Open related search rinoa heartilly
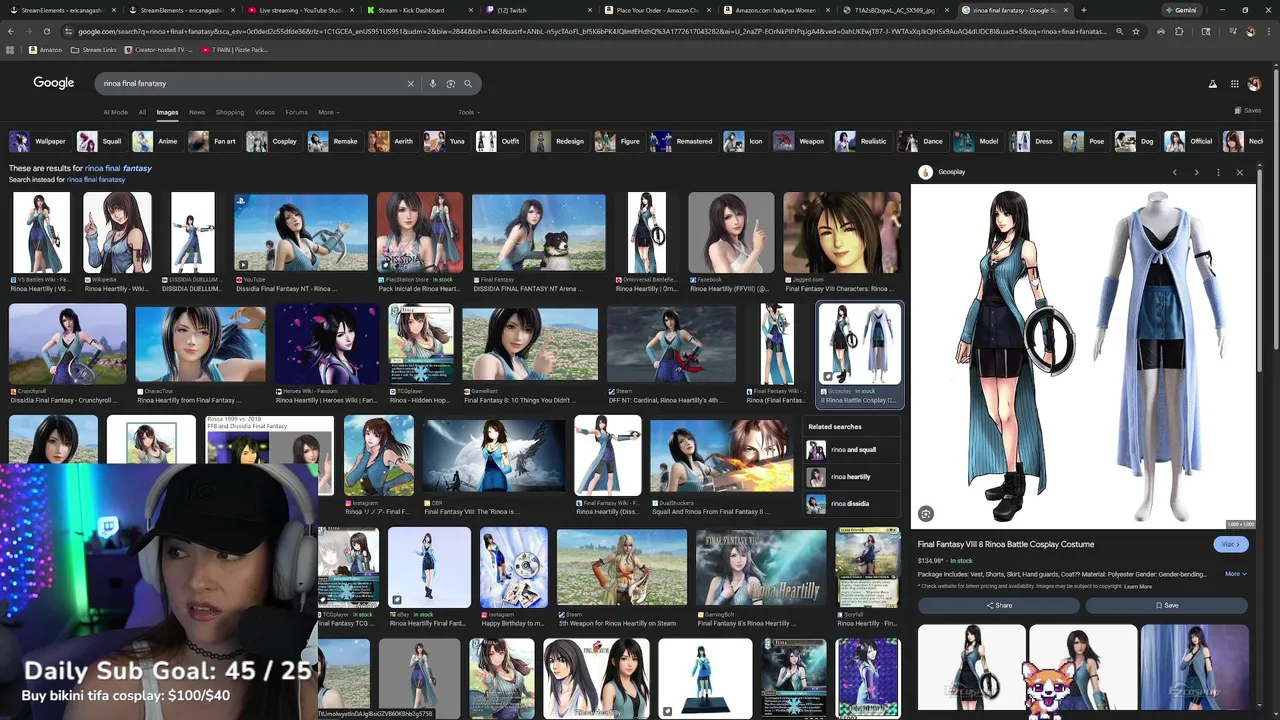Viewport: 1280px width, 720px height. (852, 477)
